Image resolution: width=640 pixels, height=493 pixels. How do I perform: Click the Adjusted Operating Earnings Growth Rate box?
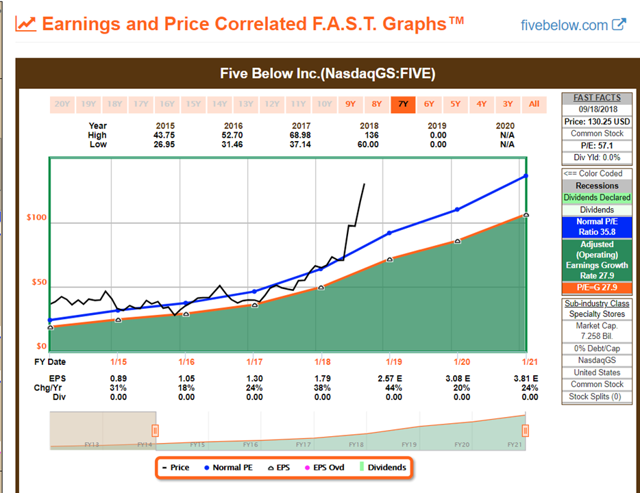[597, 260]
